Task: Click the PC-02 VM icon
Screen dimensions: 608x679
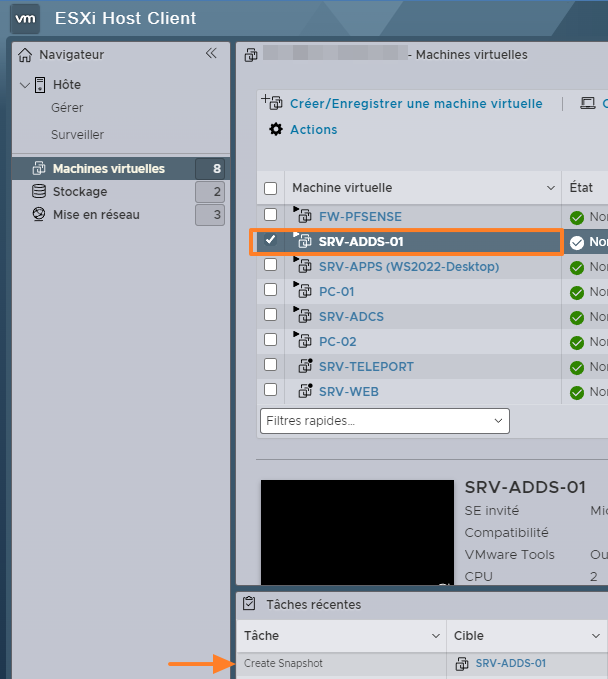Action: point(304,341)
